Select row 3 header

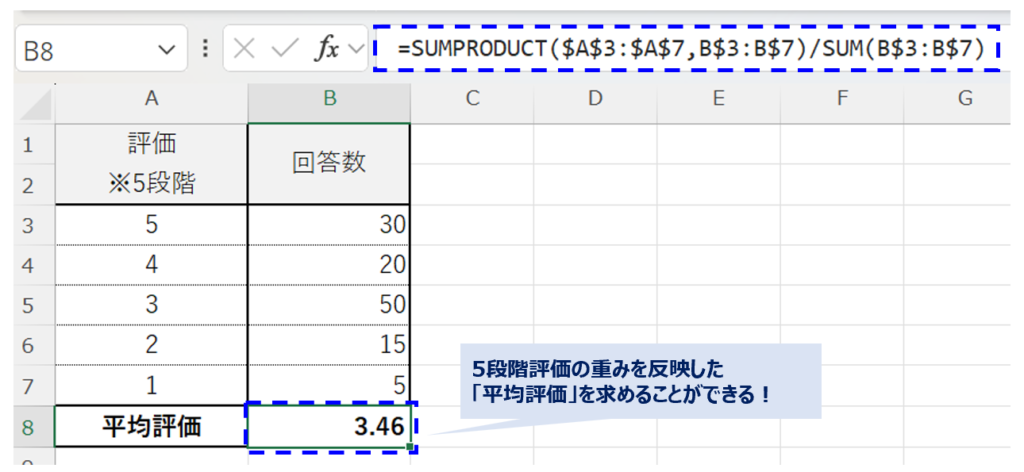[x=34, y=225]
